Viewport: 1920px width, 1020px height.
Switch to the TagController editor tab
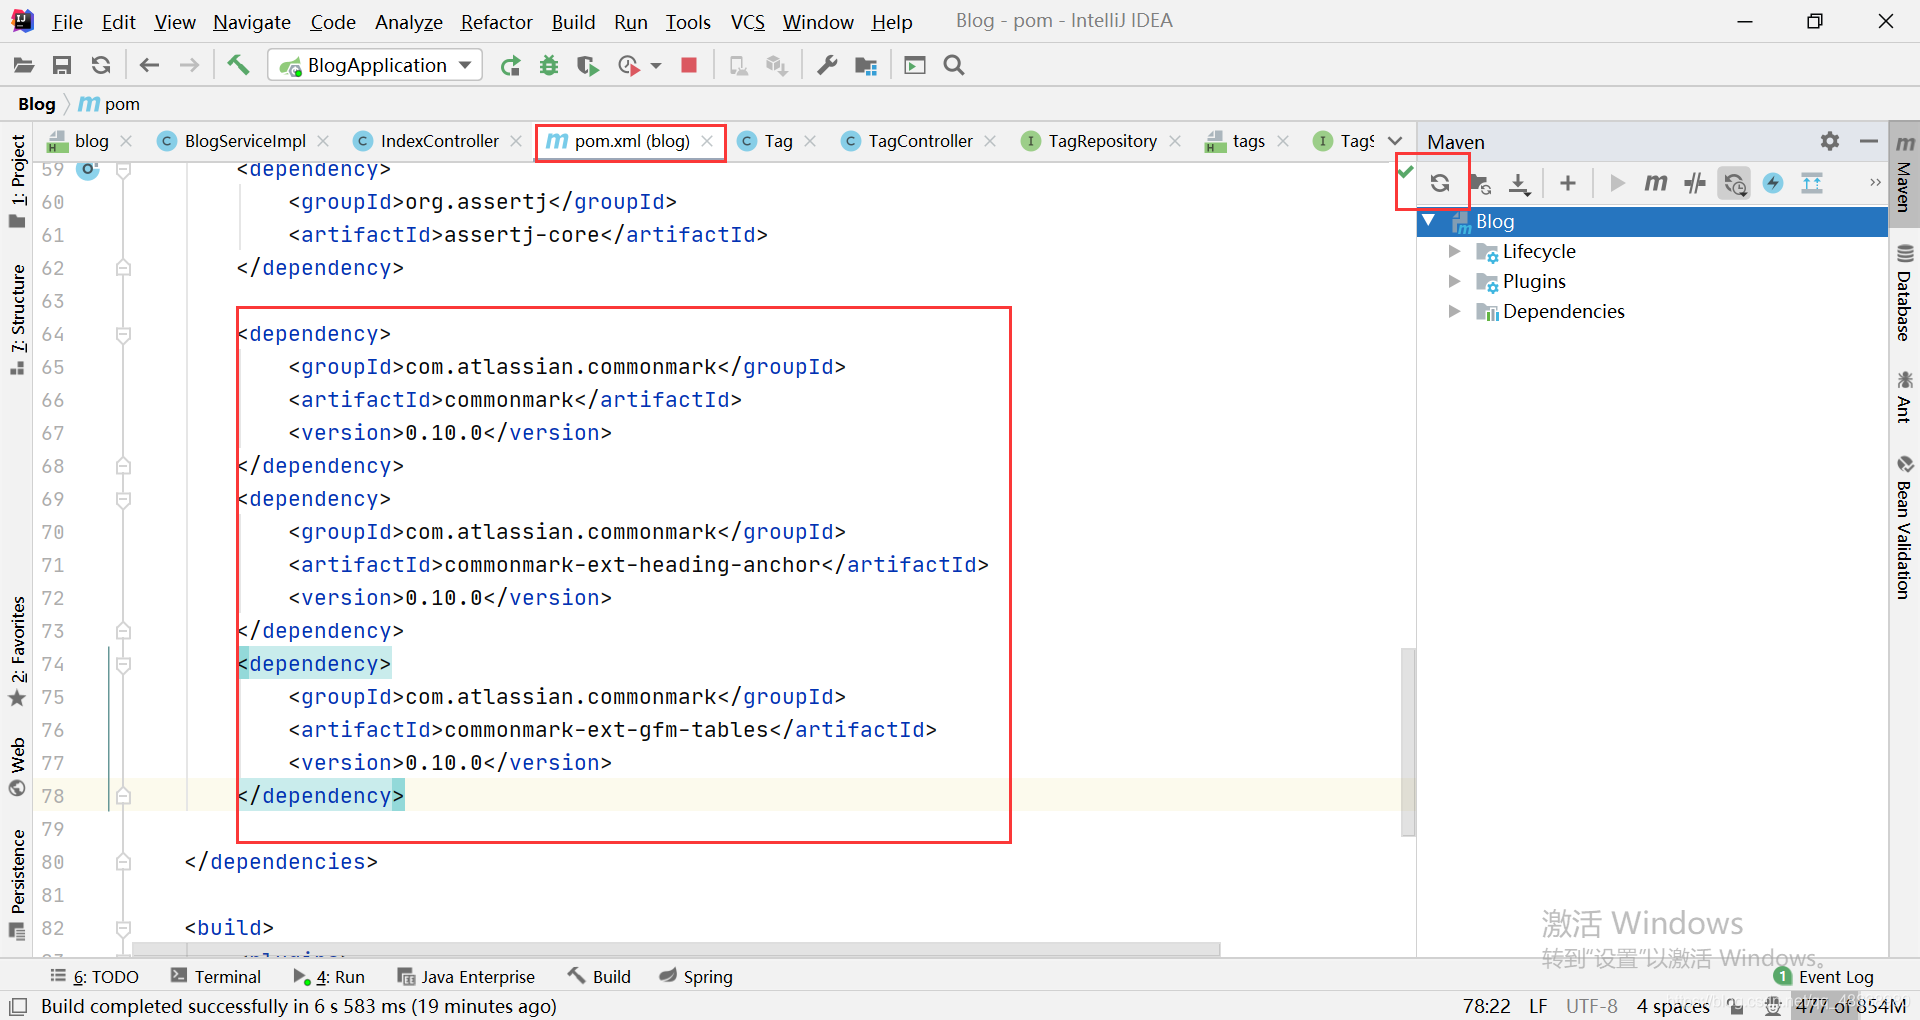[919, 141]
